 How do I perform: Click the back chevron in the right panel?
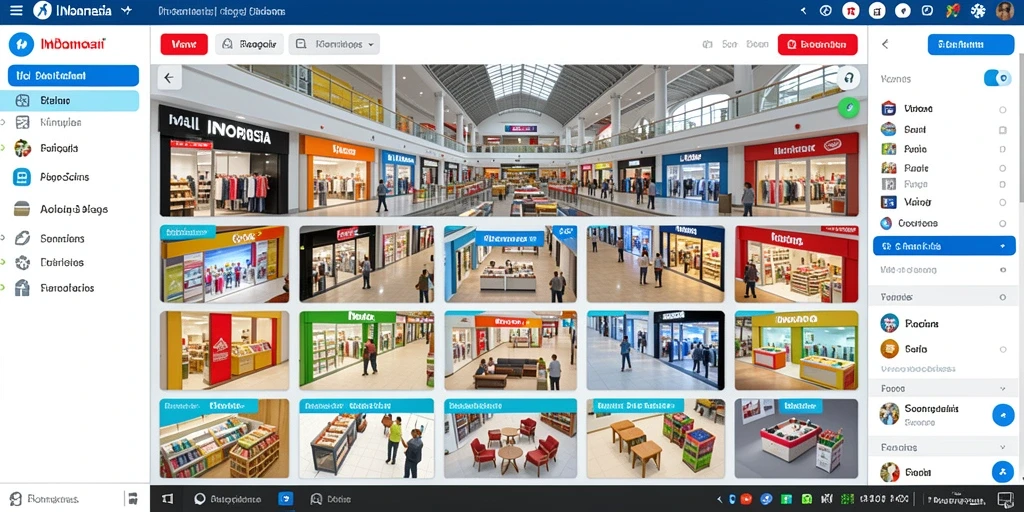click(x=885, y=44)
